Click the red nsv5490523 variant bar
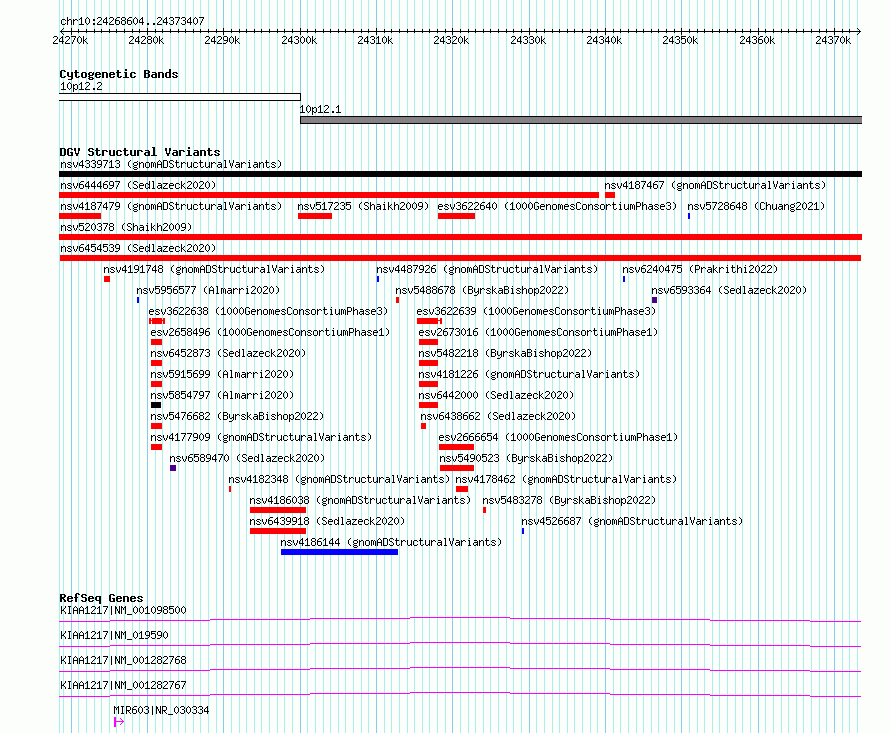 click(457, 468)
